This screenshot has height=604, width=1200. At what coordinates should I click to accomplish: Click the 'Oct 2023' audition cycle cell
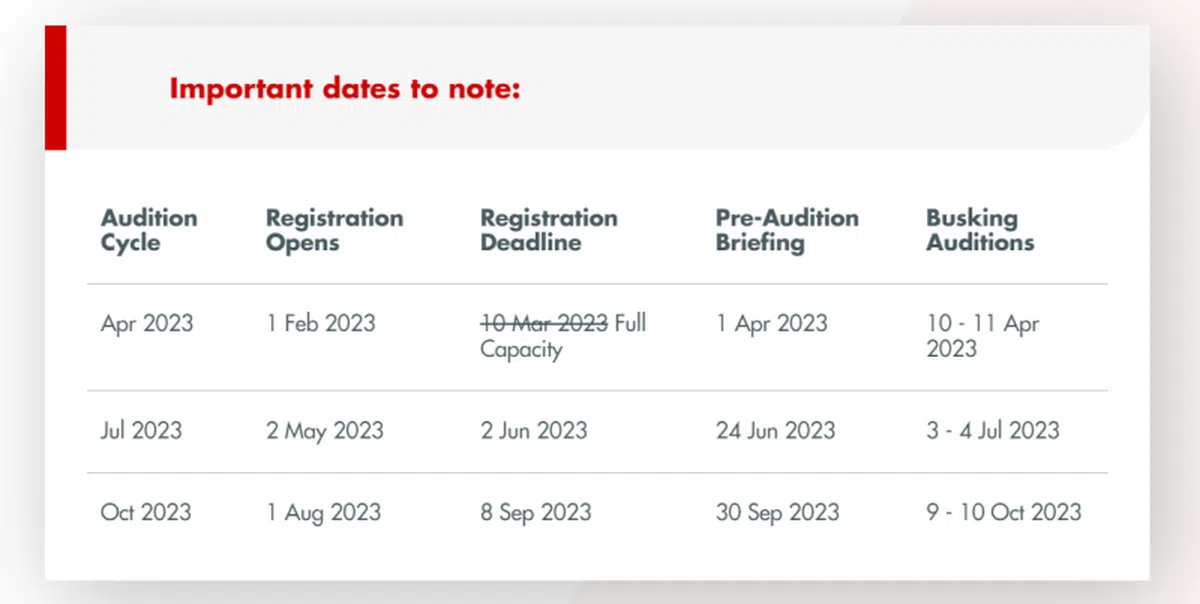pyautogui.click(x=145, y=513)
